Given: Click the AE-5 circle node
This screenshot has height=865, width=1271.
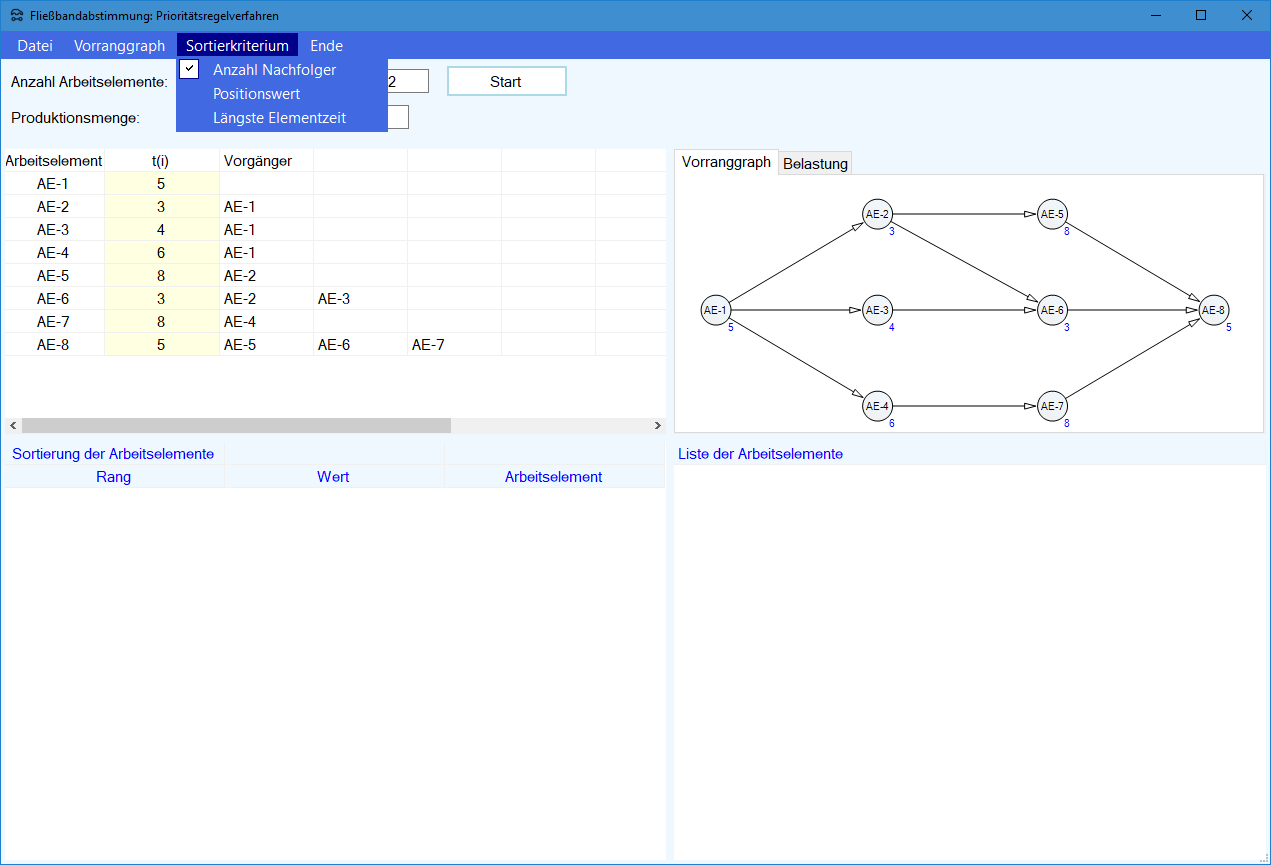Looking at the screenshot, I should 1052,214.
